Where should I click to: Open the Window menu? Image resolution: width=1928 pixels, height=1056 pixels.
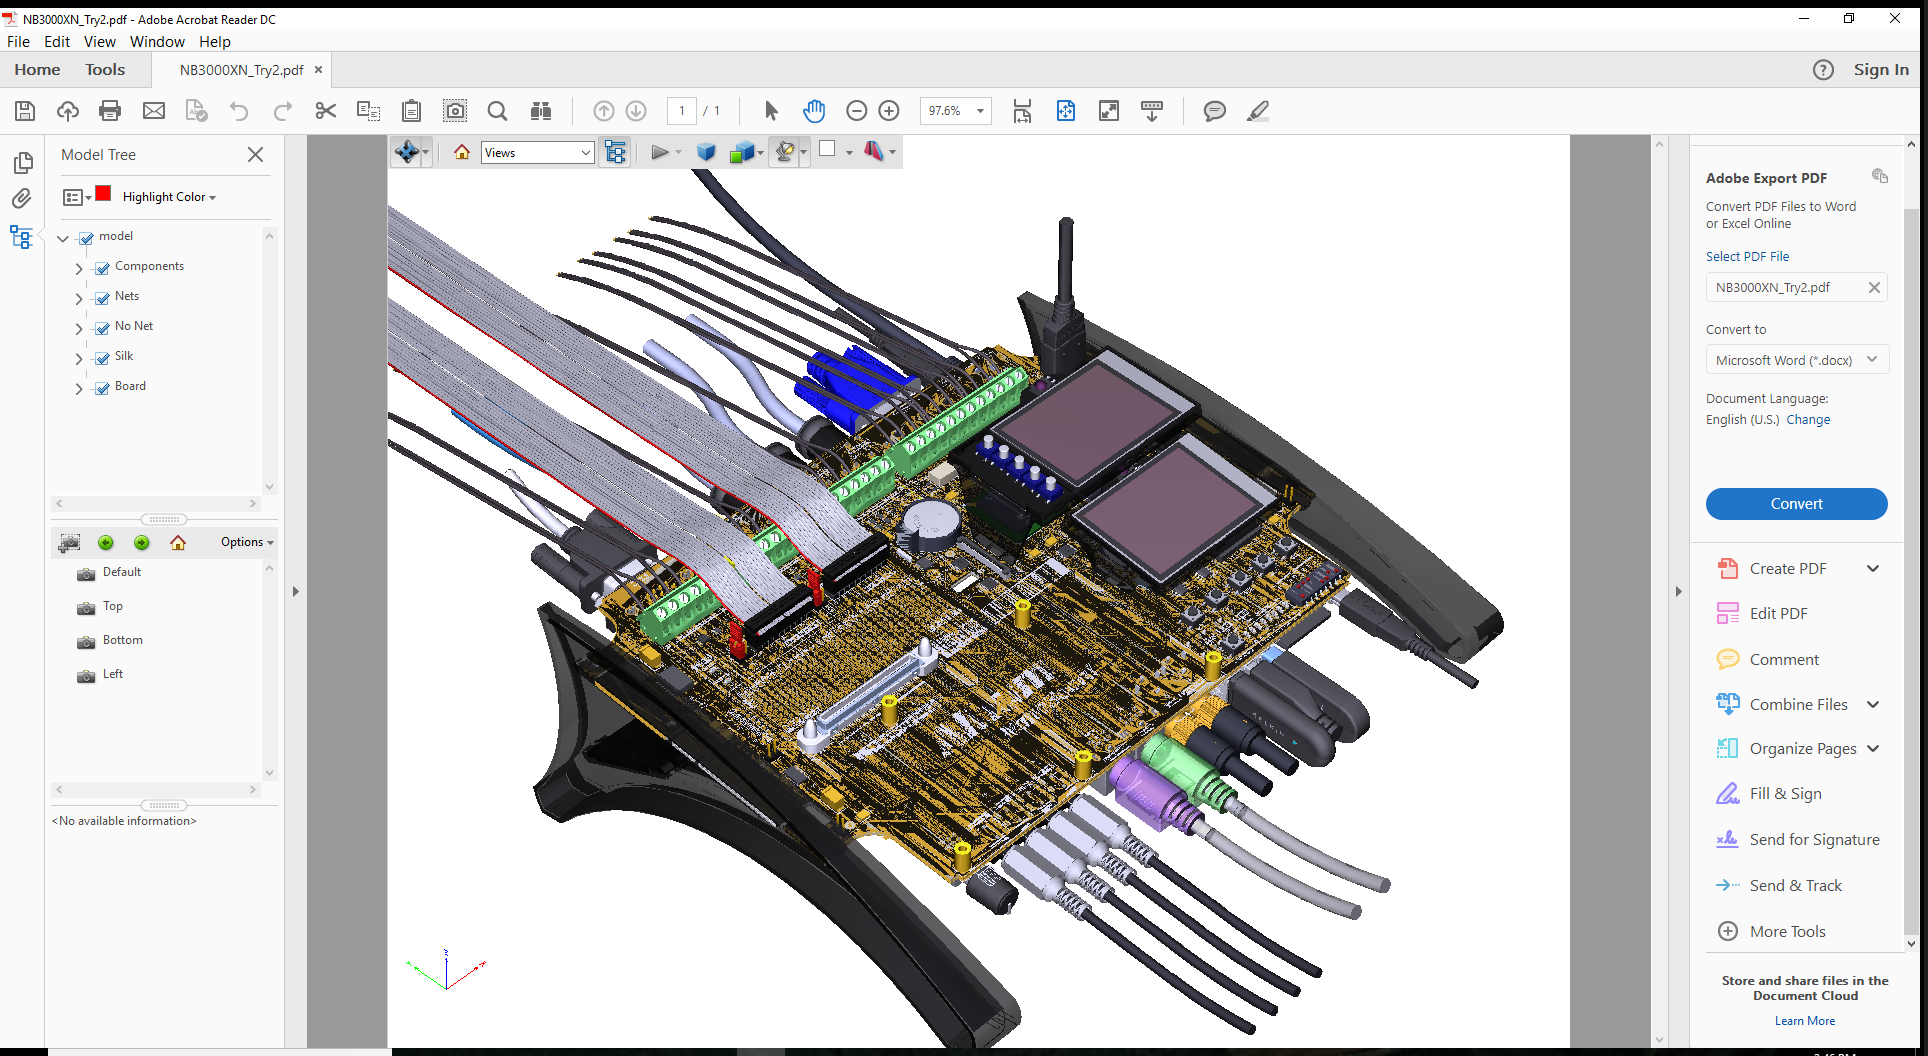coord(157,41)
